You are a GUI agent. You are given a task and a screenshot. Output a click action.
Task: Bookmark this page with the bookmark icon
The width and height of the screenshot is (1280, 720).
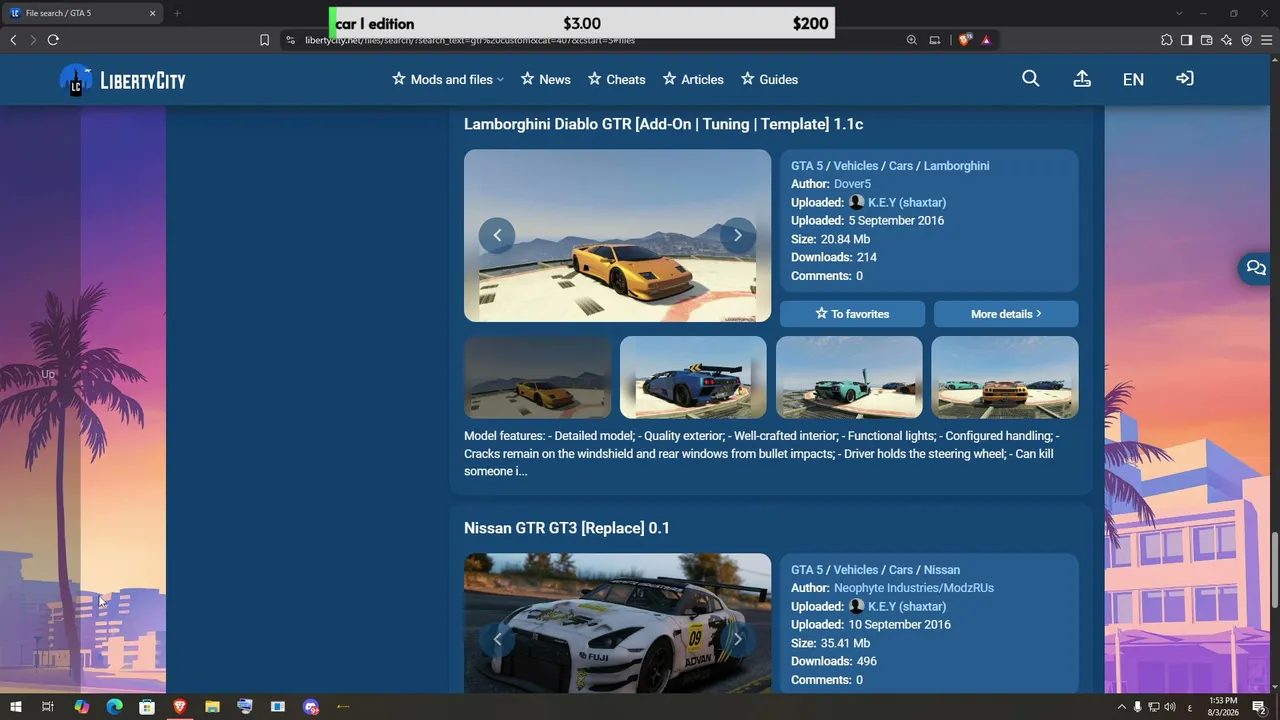264,40
